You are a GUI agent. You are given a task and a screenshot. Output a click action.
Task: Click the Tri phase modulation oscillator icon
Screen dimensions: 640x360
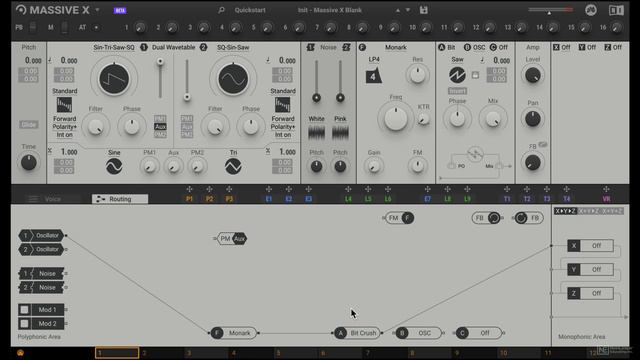coord(233,166)
